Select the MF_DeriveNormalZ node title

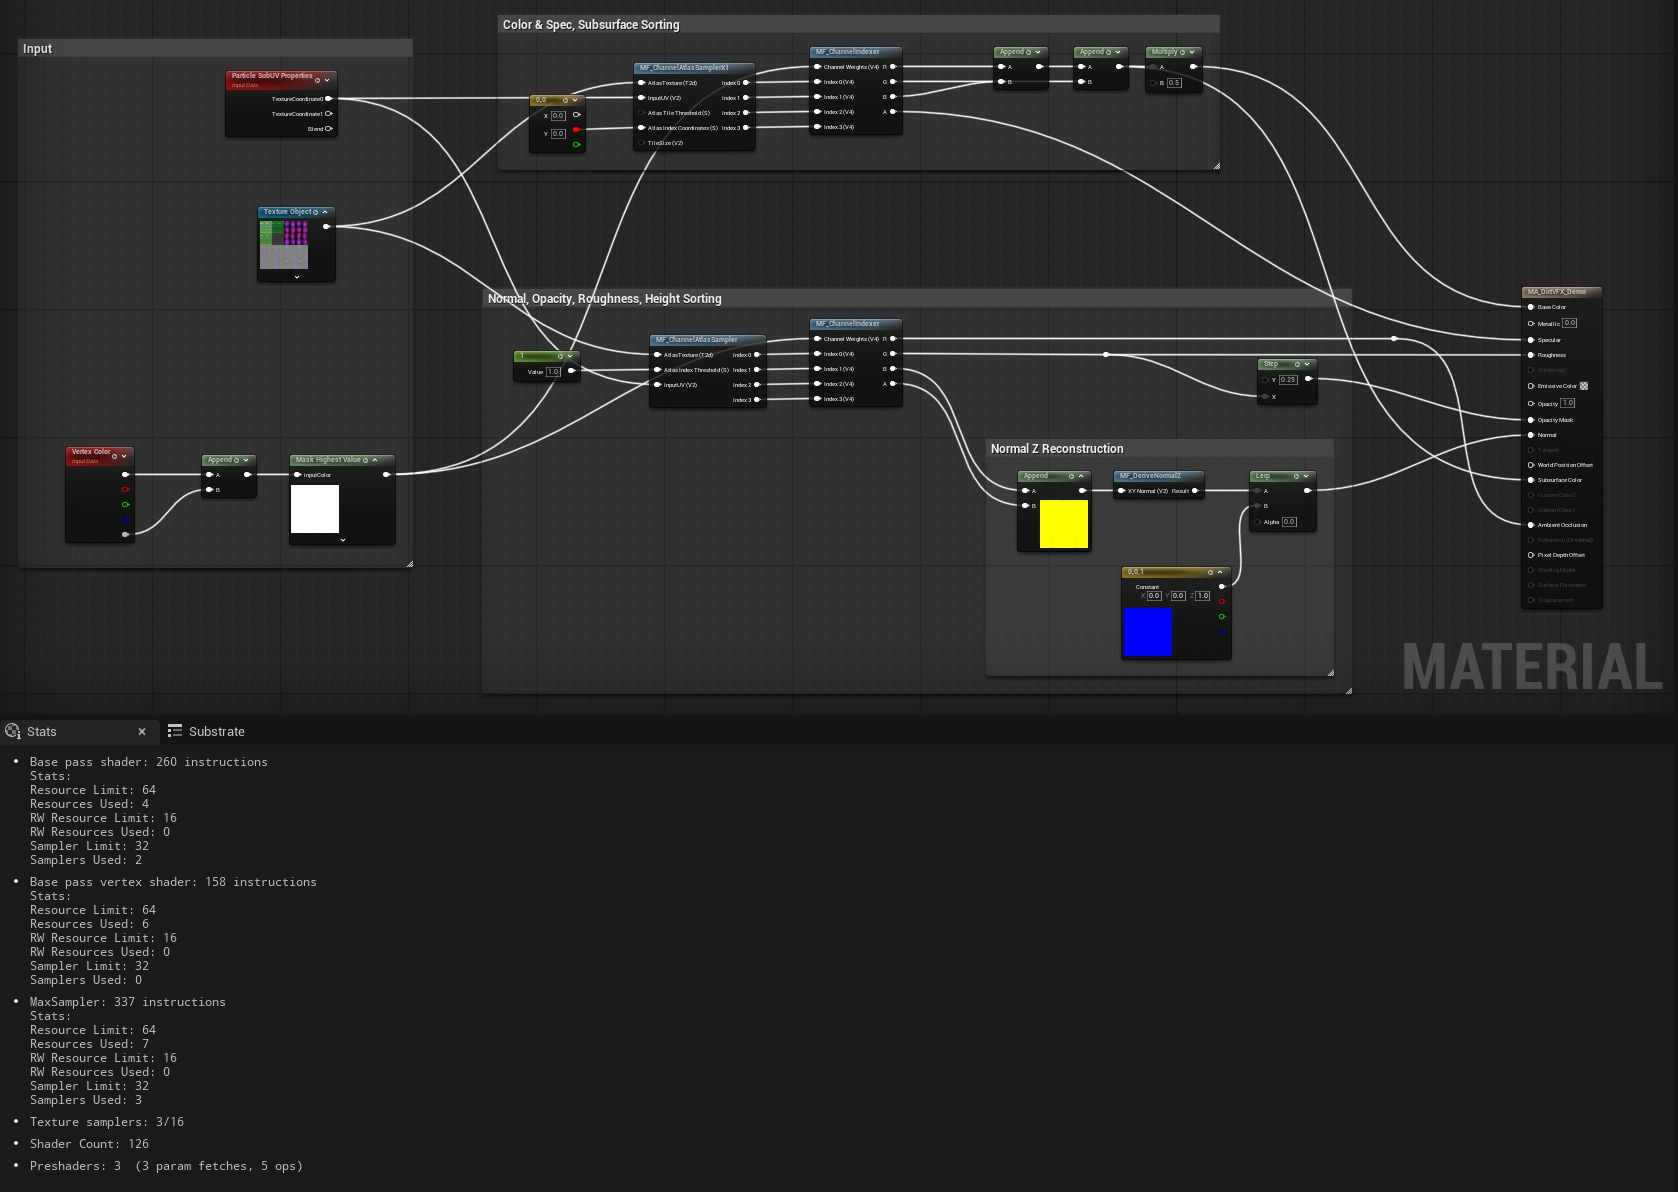pyautogui.click(x=1150, y=476)
